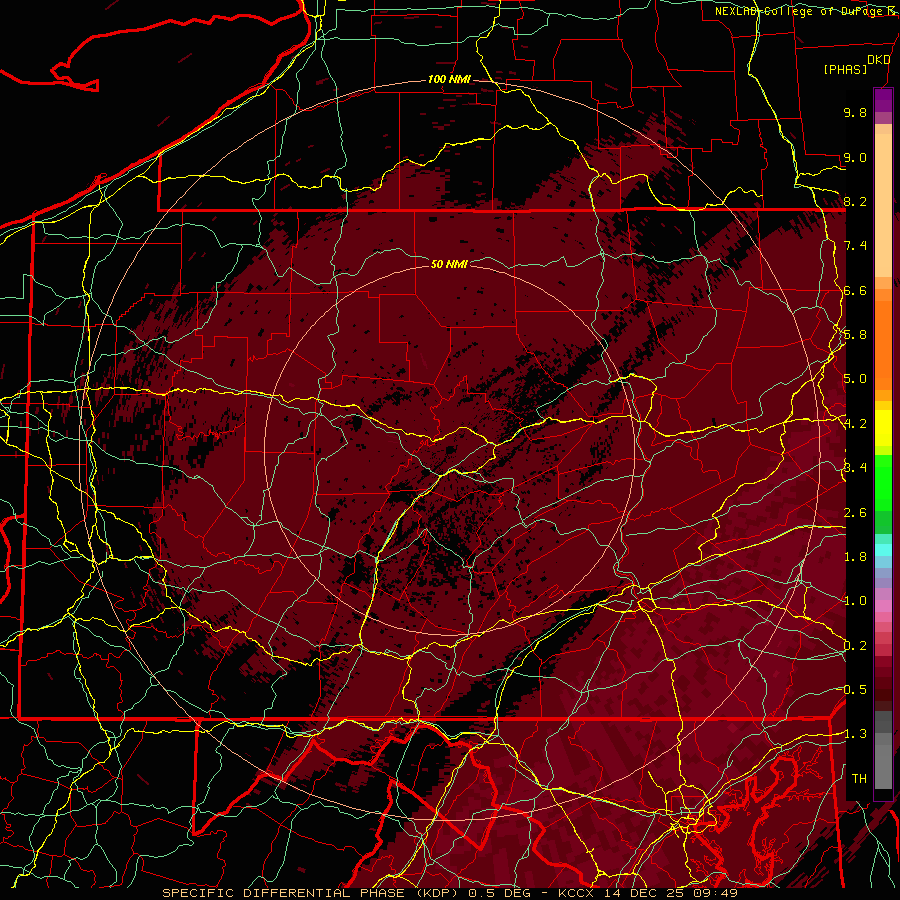Click the 5.0 value on color scale

click(855, 379)
